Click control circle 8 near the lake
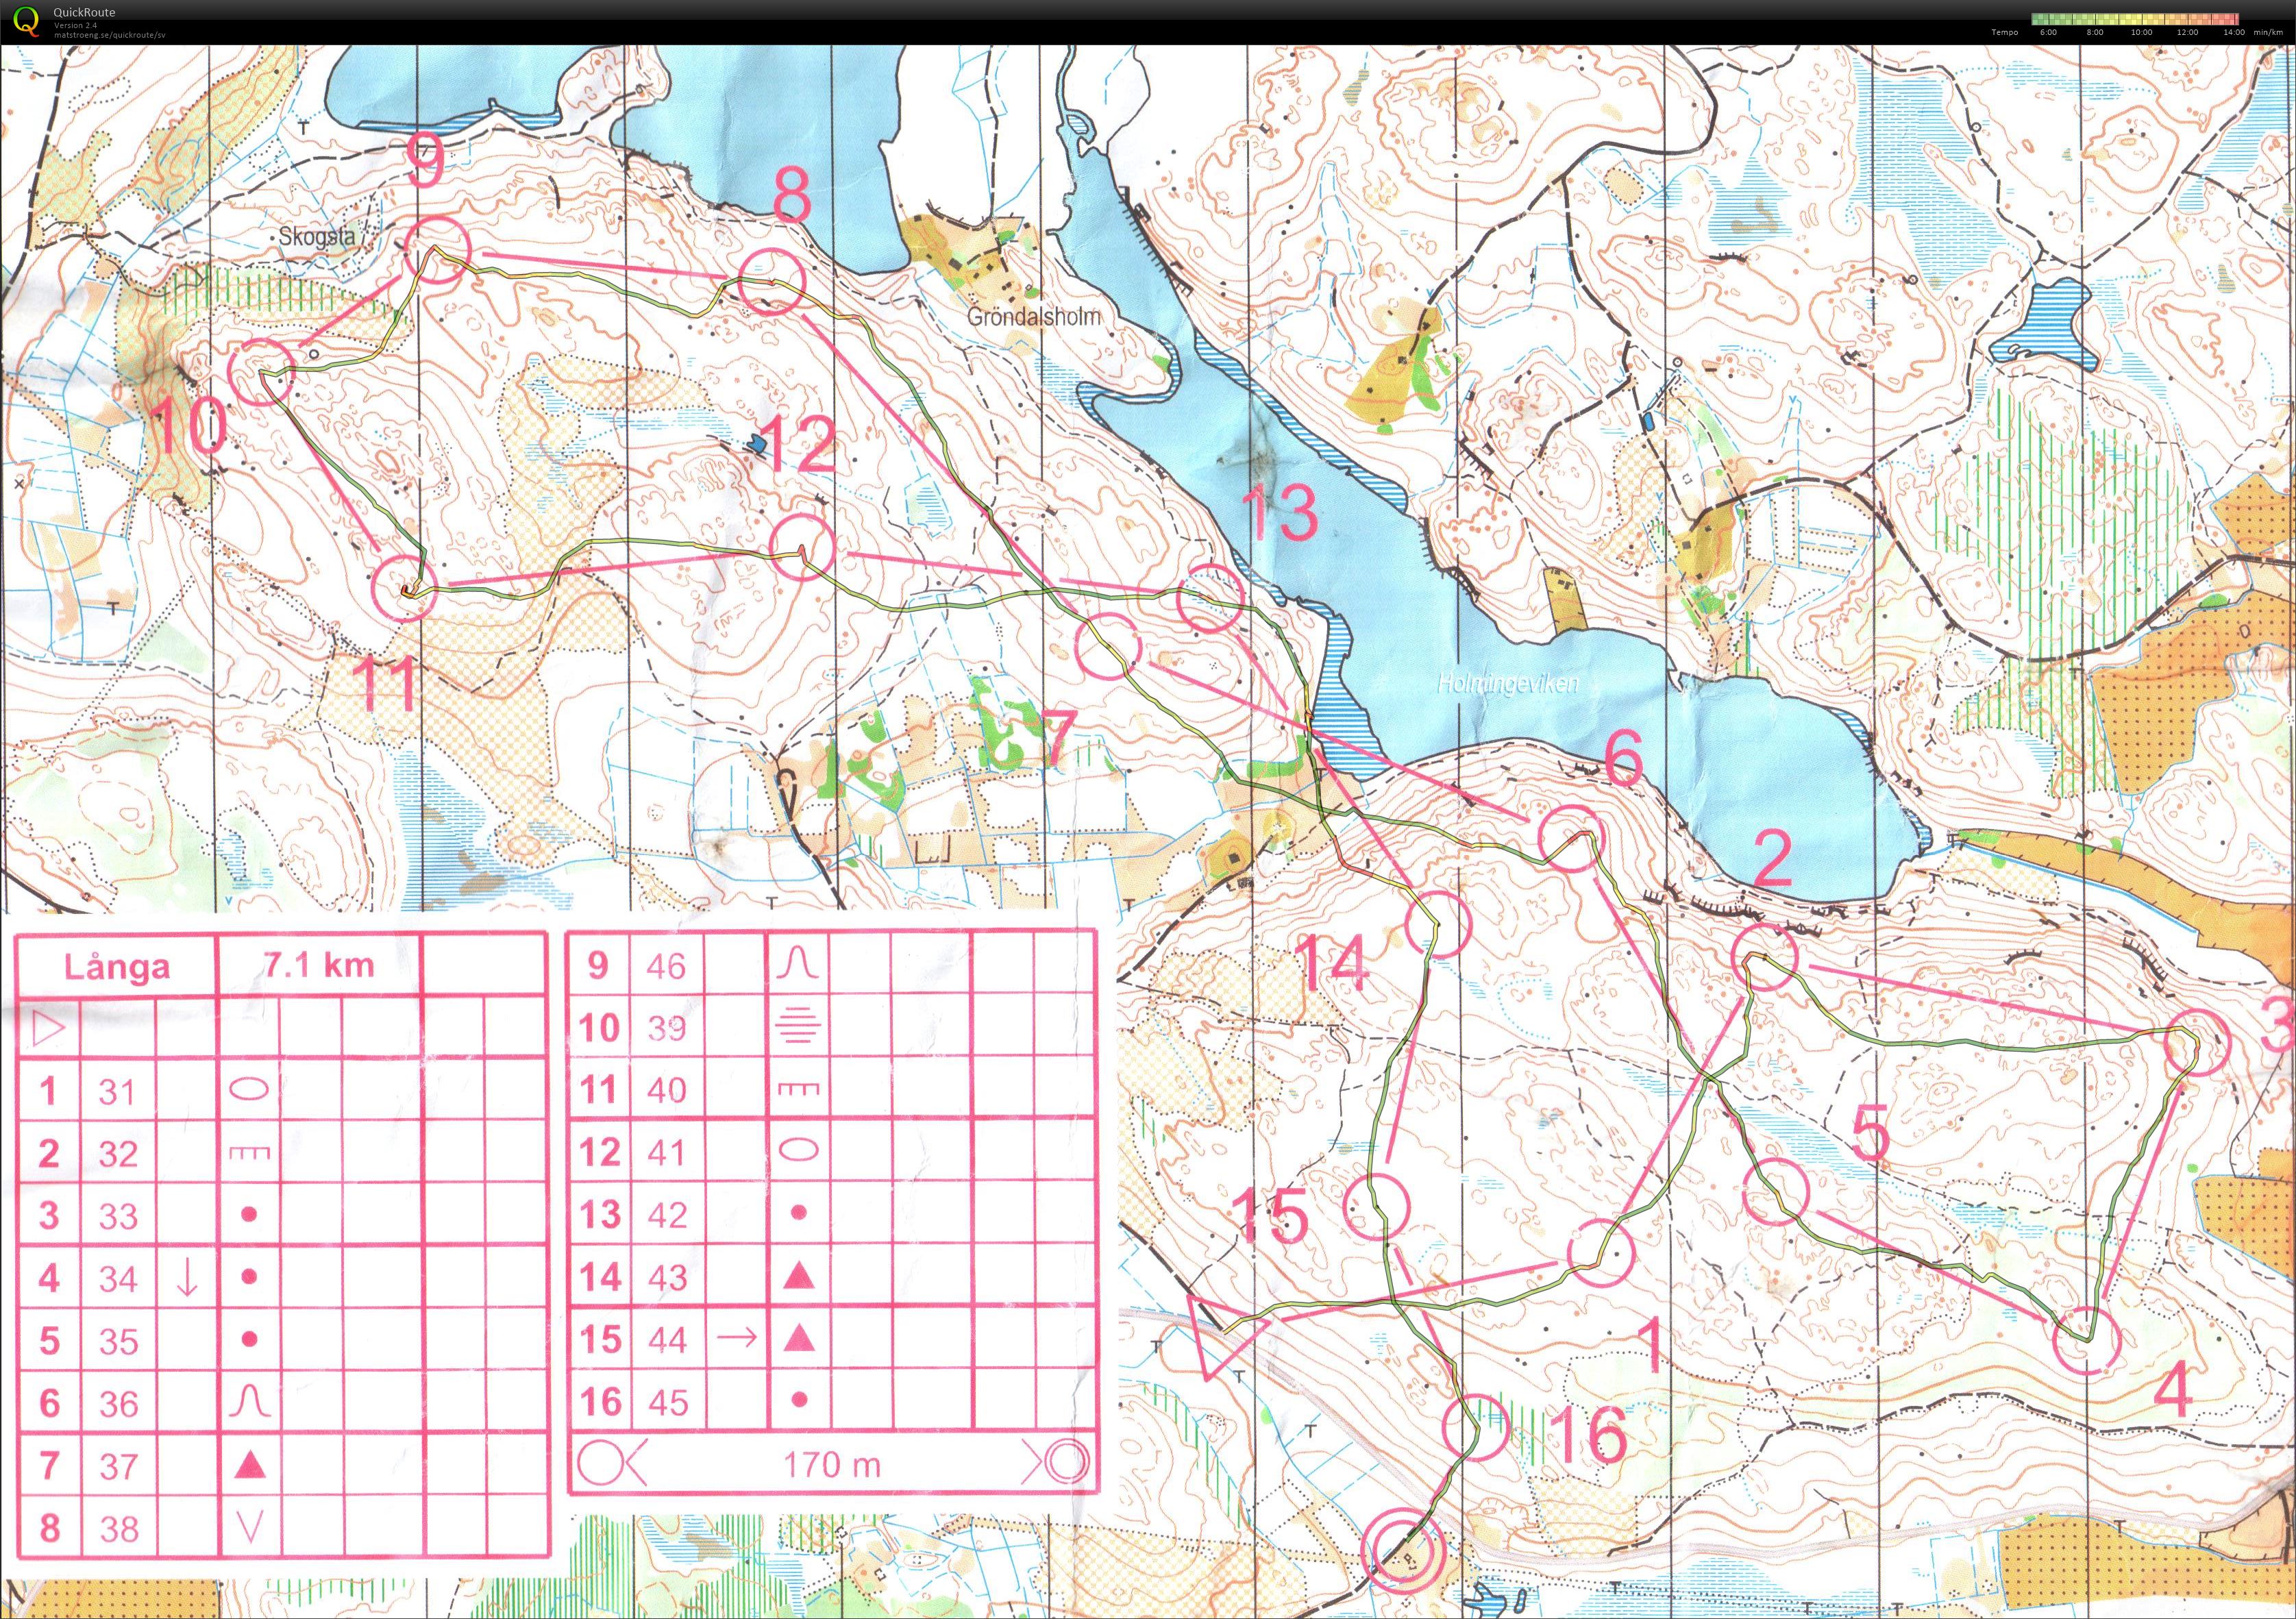 772,282
